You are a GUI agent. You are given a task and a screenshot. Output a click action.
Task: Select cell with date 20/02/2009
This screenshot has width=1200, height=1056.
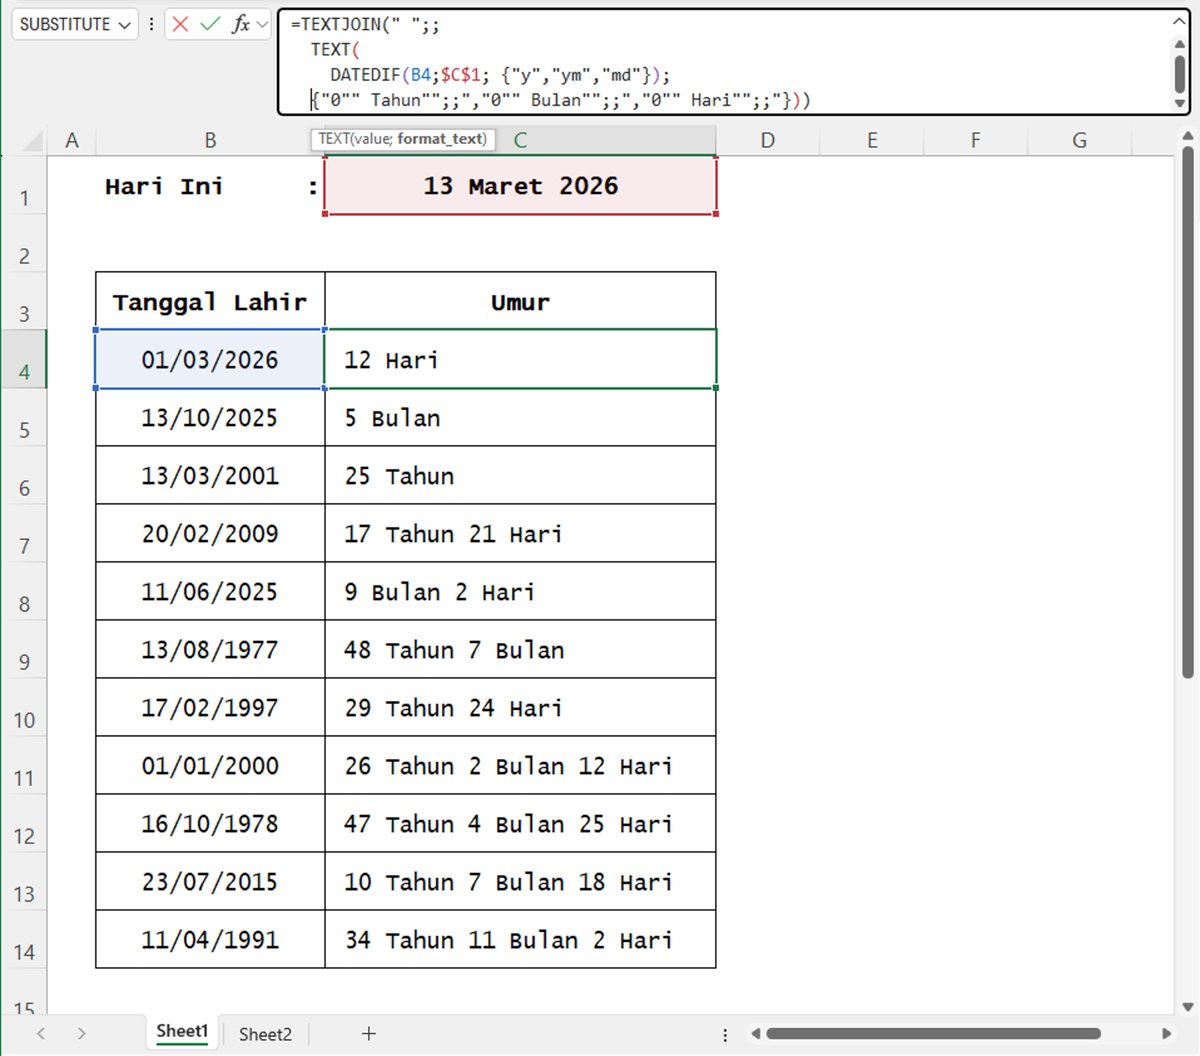coord(210,534)
